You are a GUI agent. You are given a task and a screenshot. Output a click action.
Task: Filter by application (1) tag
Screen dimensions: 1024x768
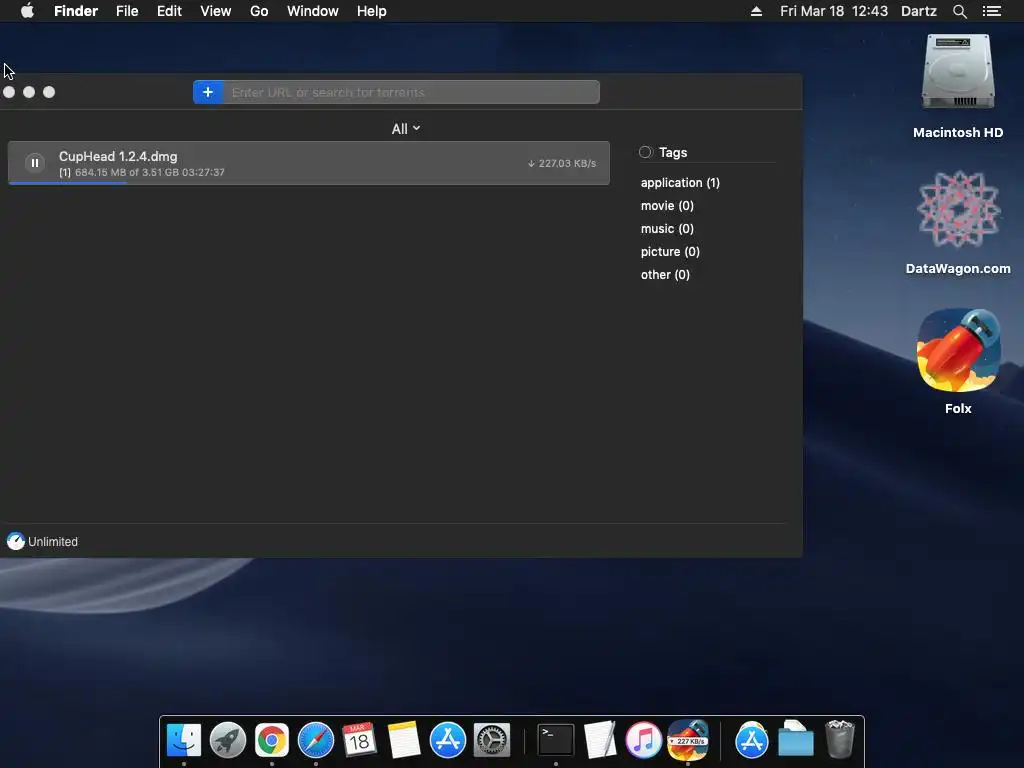coord(680,183)
